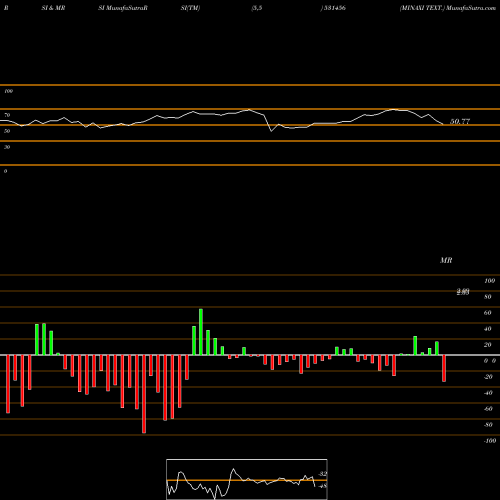Click the histogram axis label -20
Viewport: 500px width, 500px height.
488,377
